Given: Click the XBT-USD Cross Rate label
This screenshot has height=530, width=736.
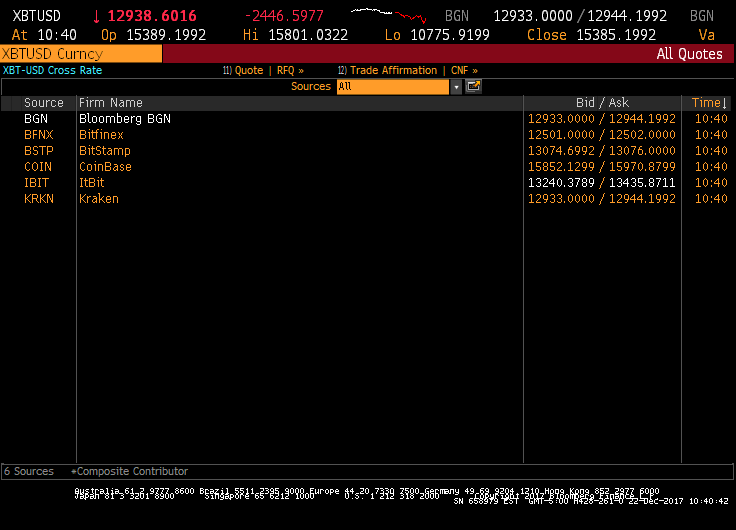Looking at the screenshot, I should pyautogui.click(x=53, y=70).
